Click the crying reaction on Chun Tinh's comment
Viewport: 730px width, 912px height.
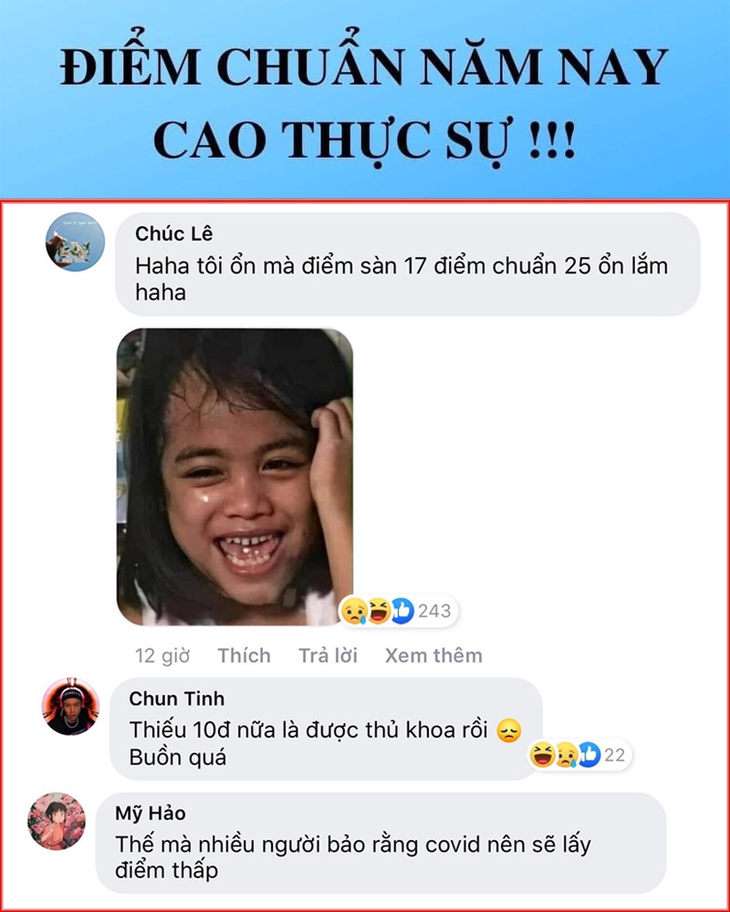[x=566, y=755]
